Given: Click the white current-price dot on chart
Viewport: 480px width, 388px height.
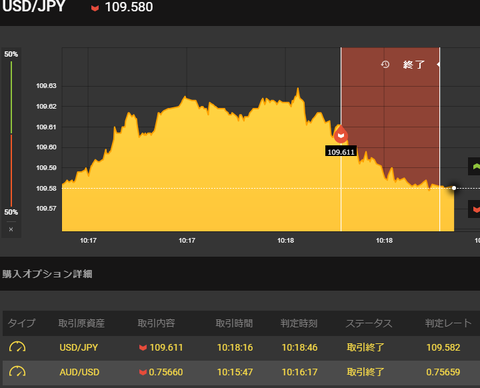Looking at the screenshot, I should pos(454,188).
